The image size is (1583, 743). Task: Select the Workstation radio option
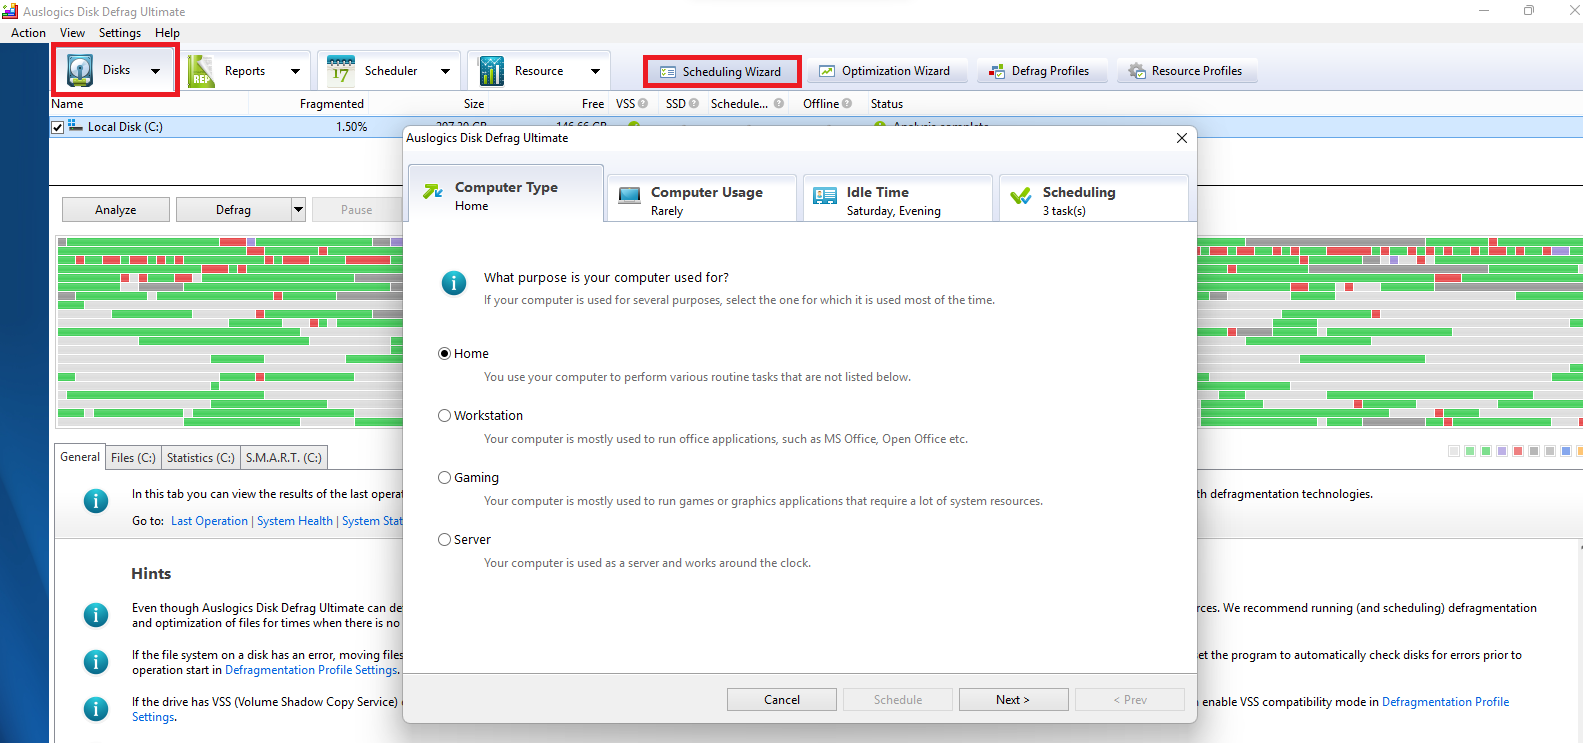click(445, 416)
